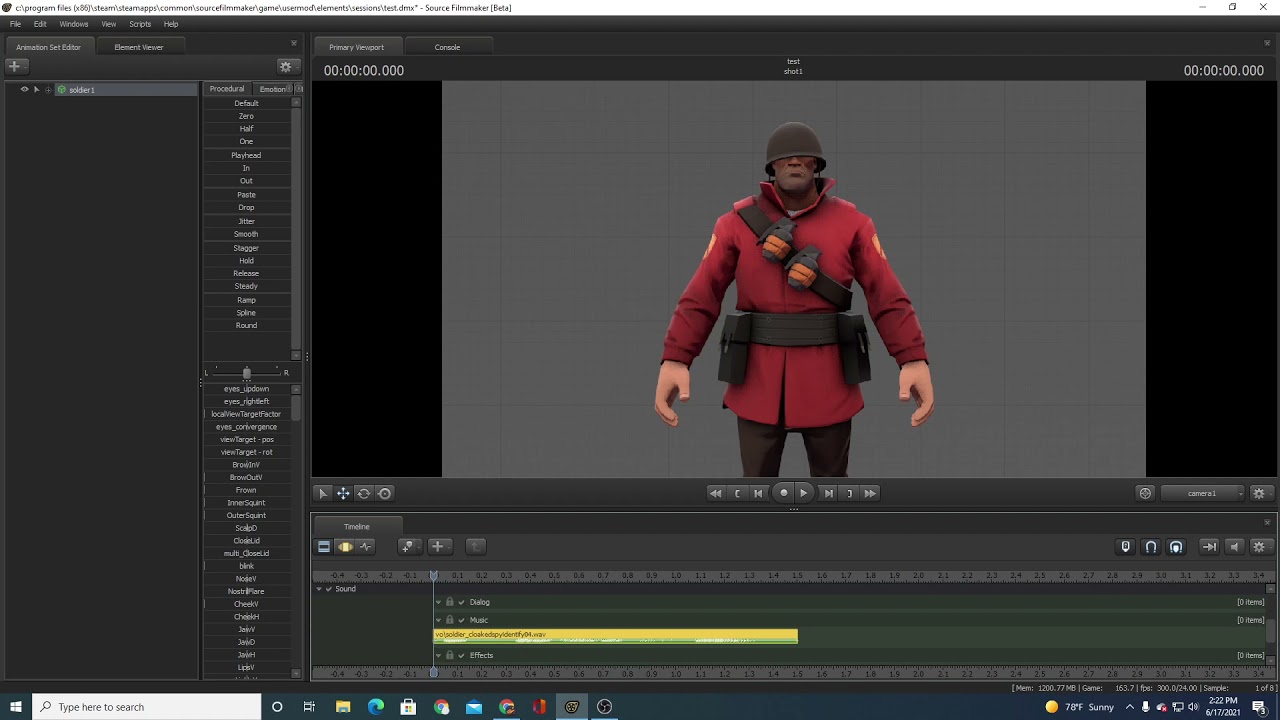Toggle the Effects track lock

click(449, 655)
